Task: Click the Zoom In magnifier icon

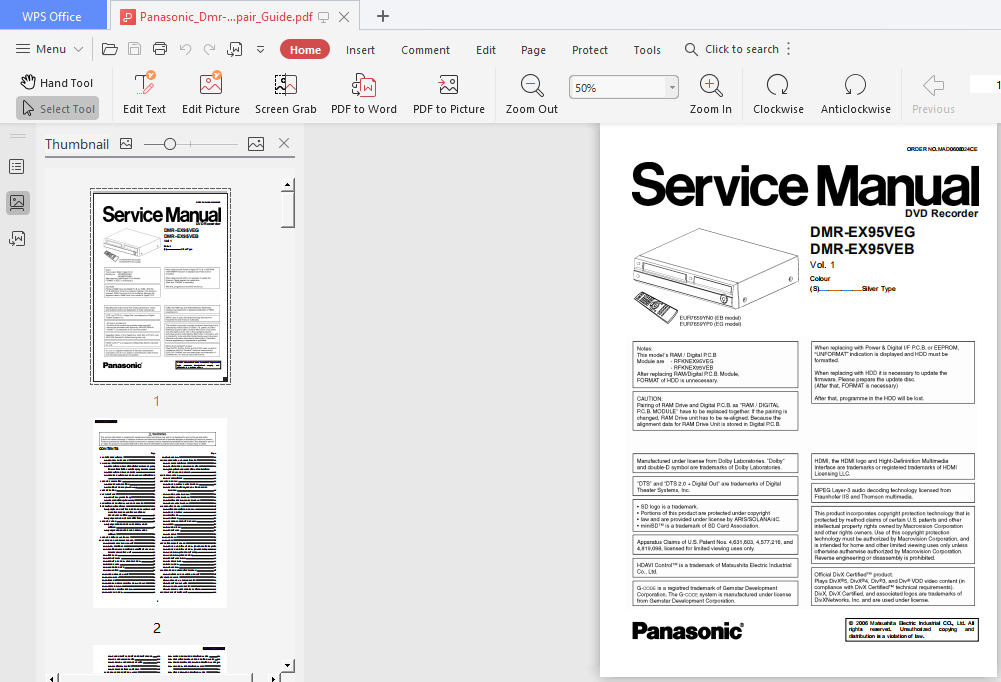Action: coord(711,85)
